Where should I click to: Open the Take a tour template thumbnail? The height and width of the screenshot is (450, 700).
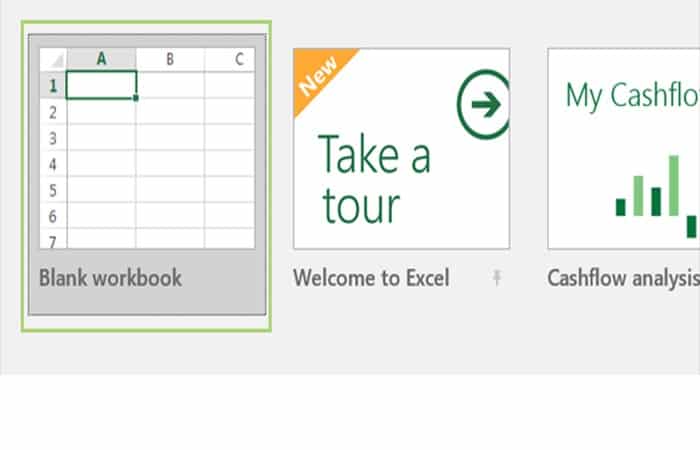tap(401, 149)
